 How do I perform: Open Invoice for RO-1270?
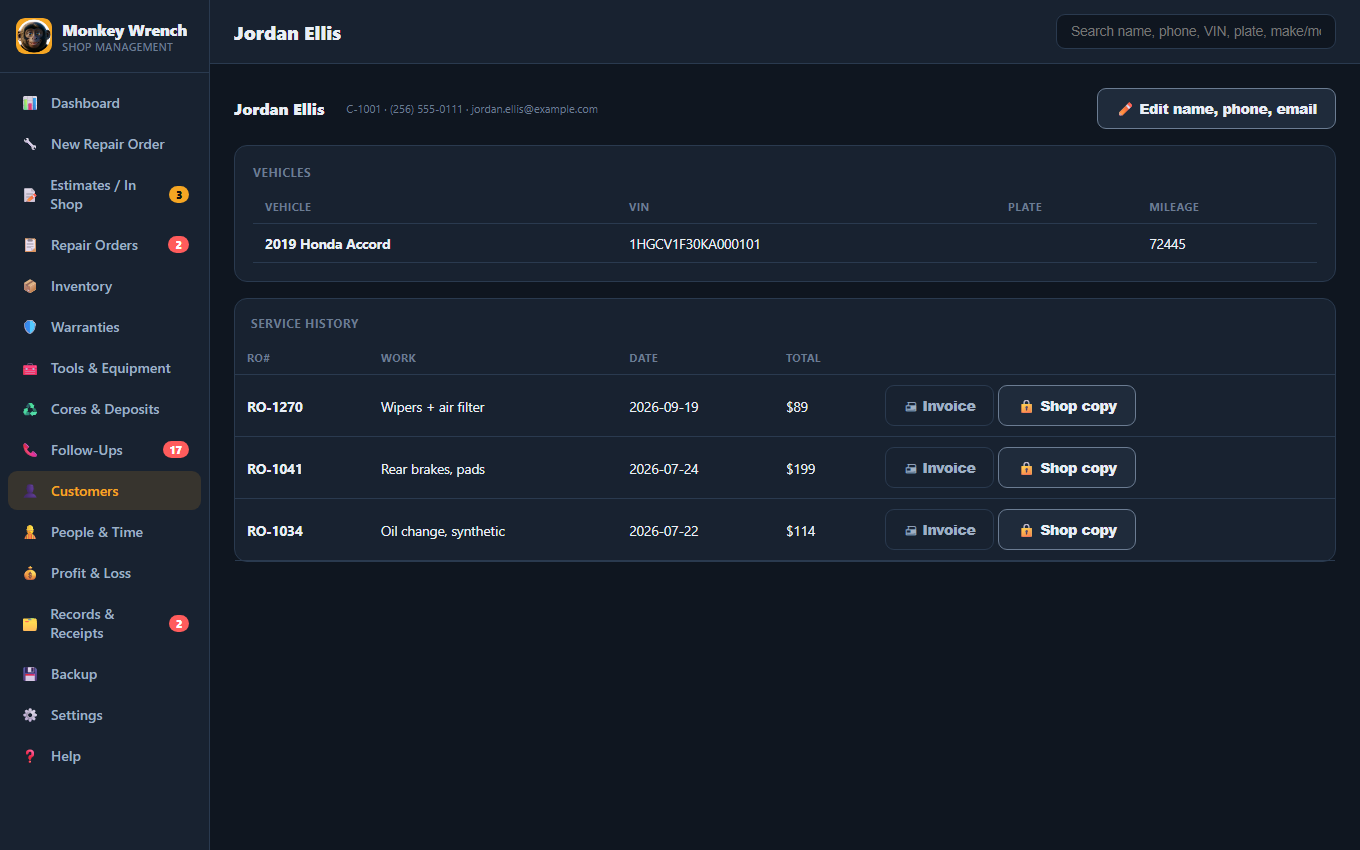tap(939, 406)
